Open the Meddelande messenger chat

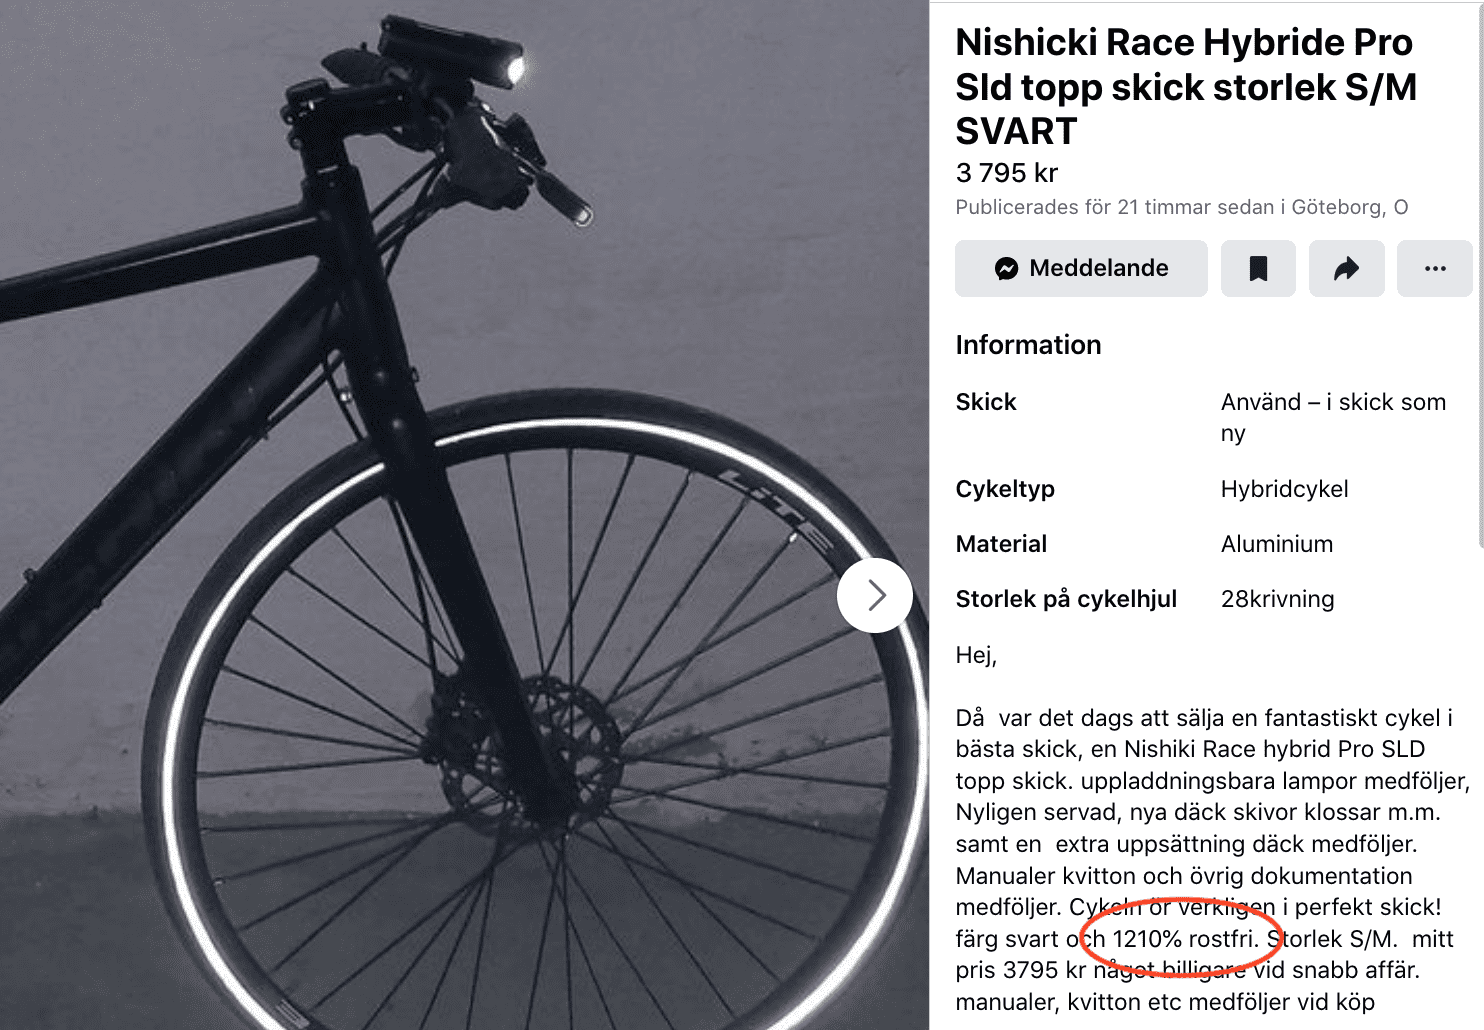coord(1080,268)
